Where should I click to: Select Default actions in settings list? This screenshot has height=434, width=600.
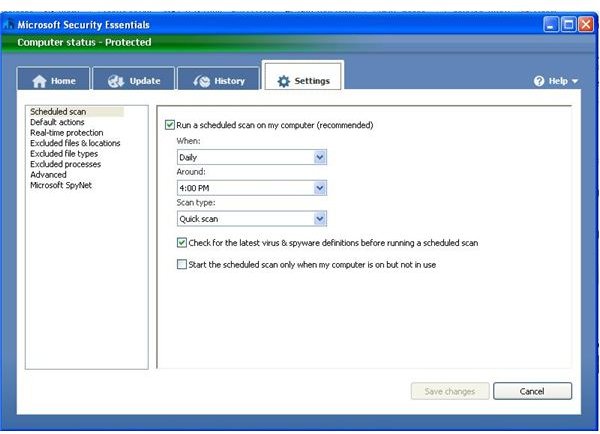(x=57, y=122)
